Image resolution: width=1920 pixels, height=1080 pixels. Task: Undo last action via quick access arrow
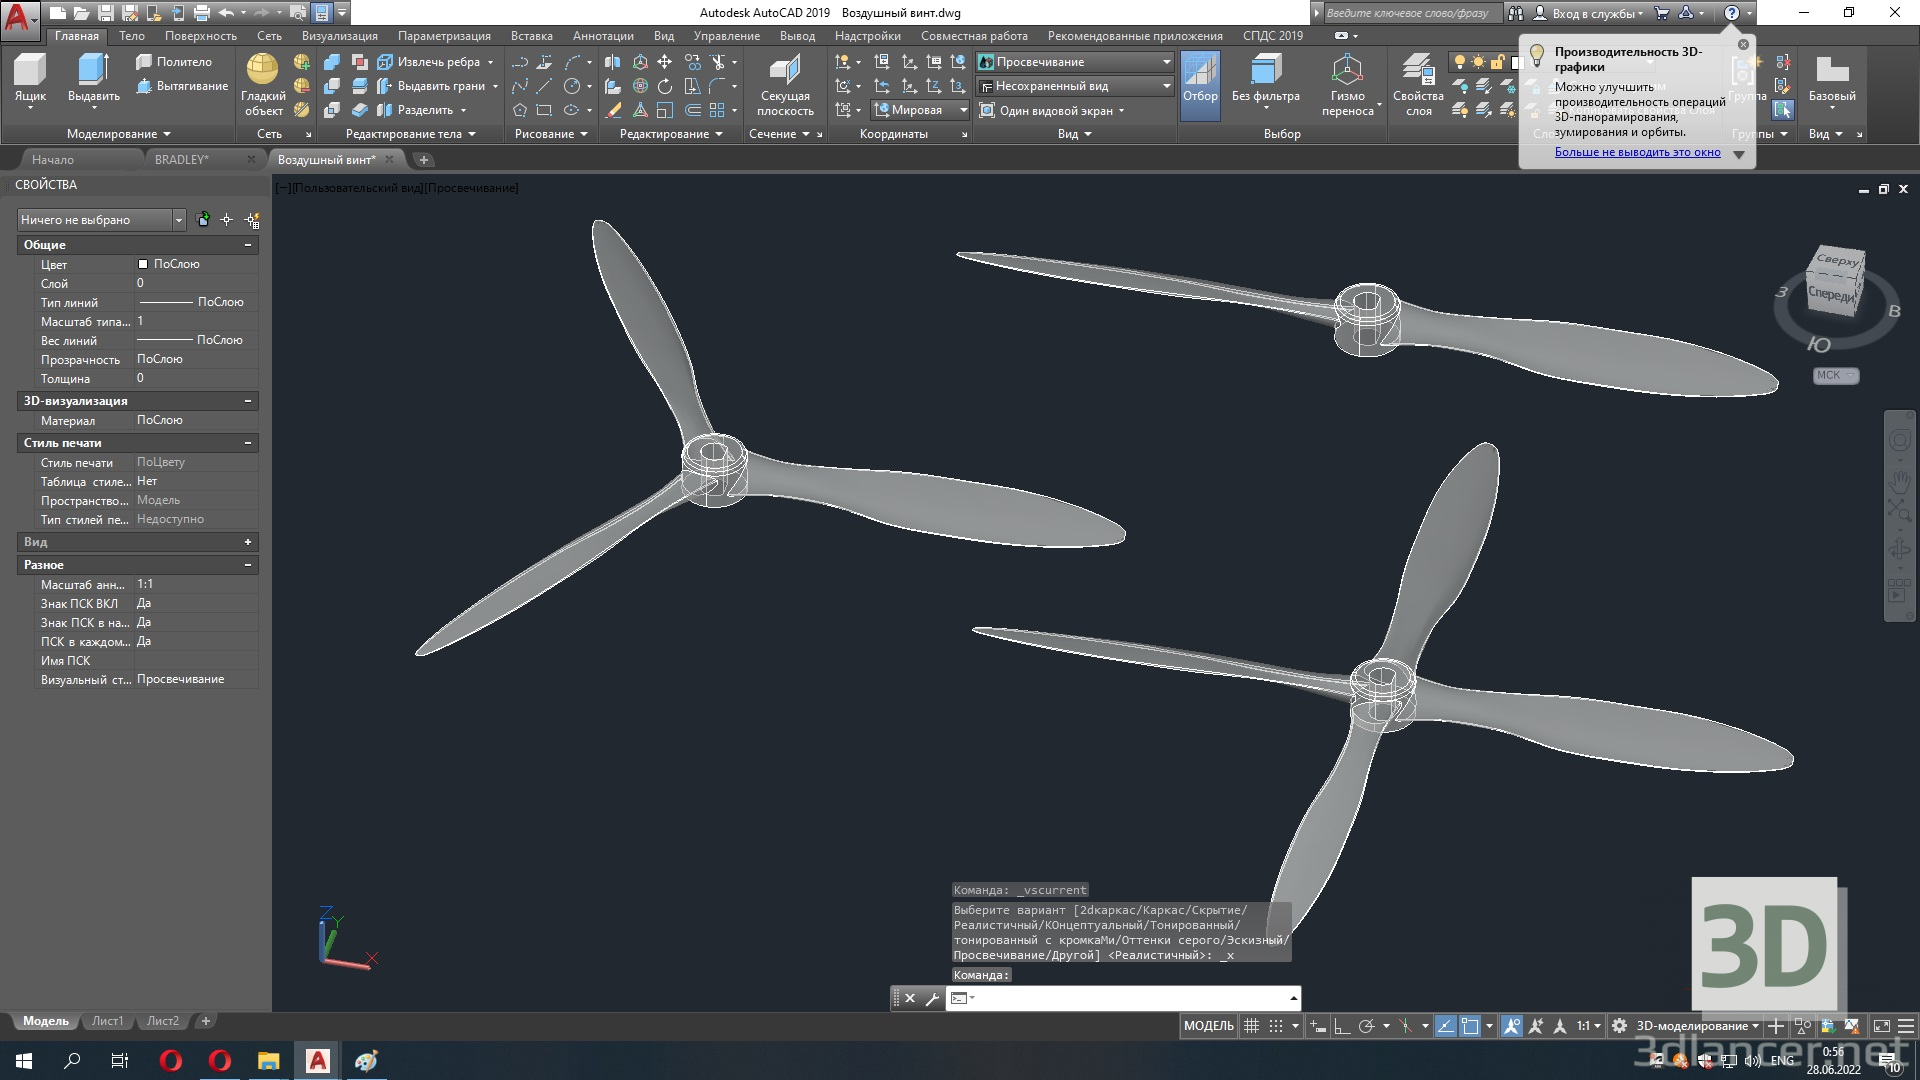click(226, 13)
